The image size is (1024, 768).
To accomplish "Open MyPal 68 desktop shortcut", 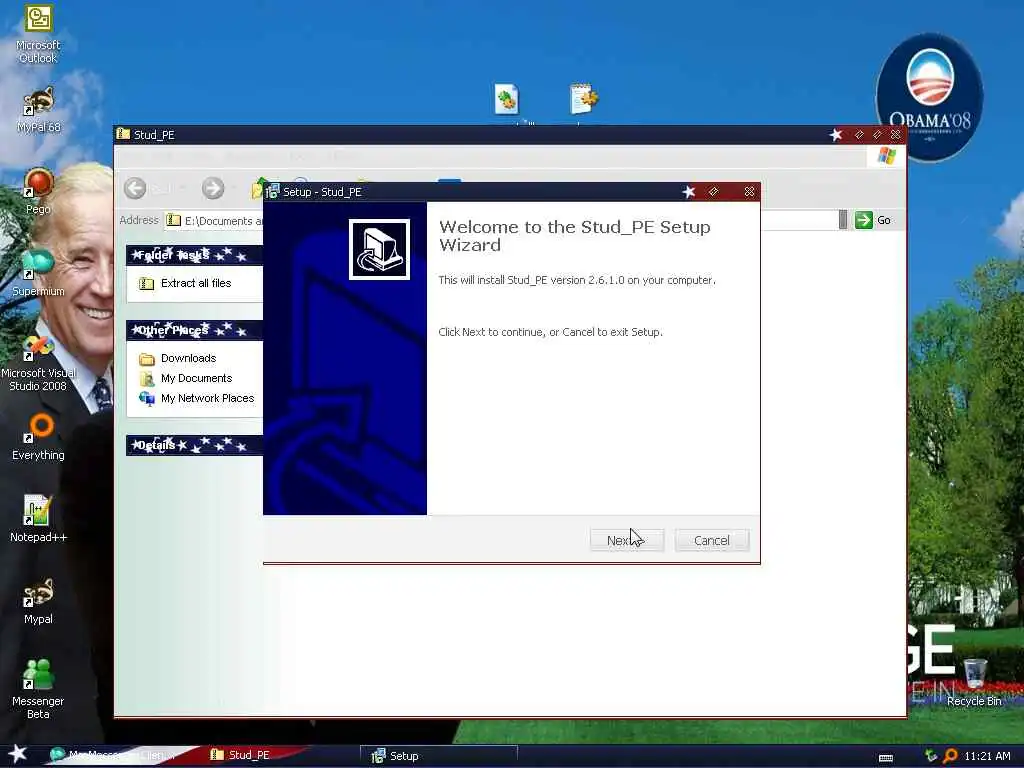I will coord(38,110).
